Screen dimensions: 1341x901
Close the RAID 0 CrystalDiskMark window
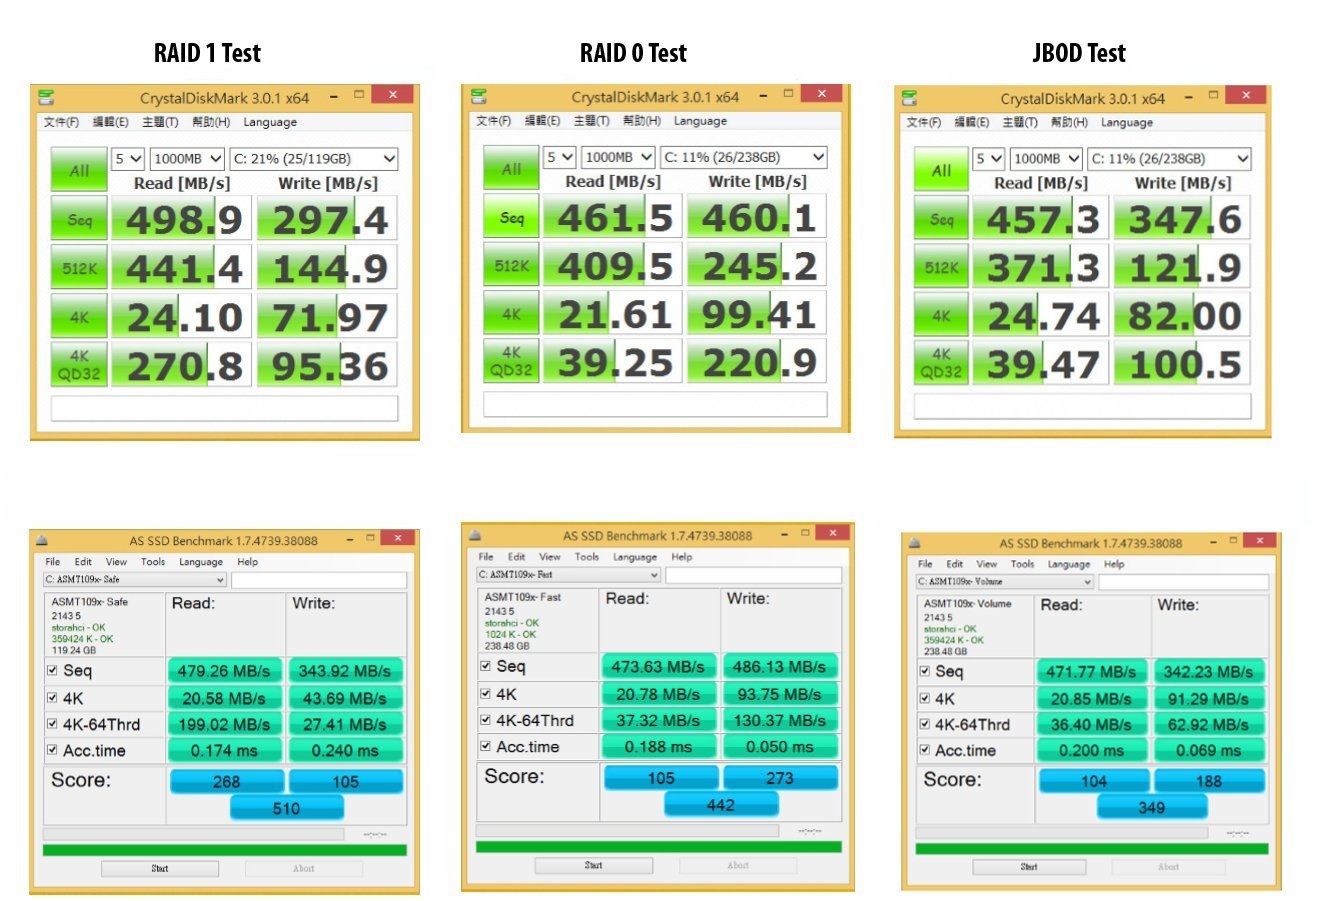pyautogui.click(x=821, y=94)
